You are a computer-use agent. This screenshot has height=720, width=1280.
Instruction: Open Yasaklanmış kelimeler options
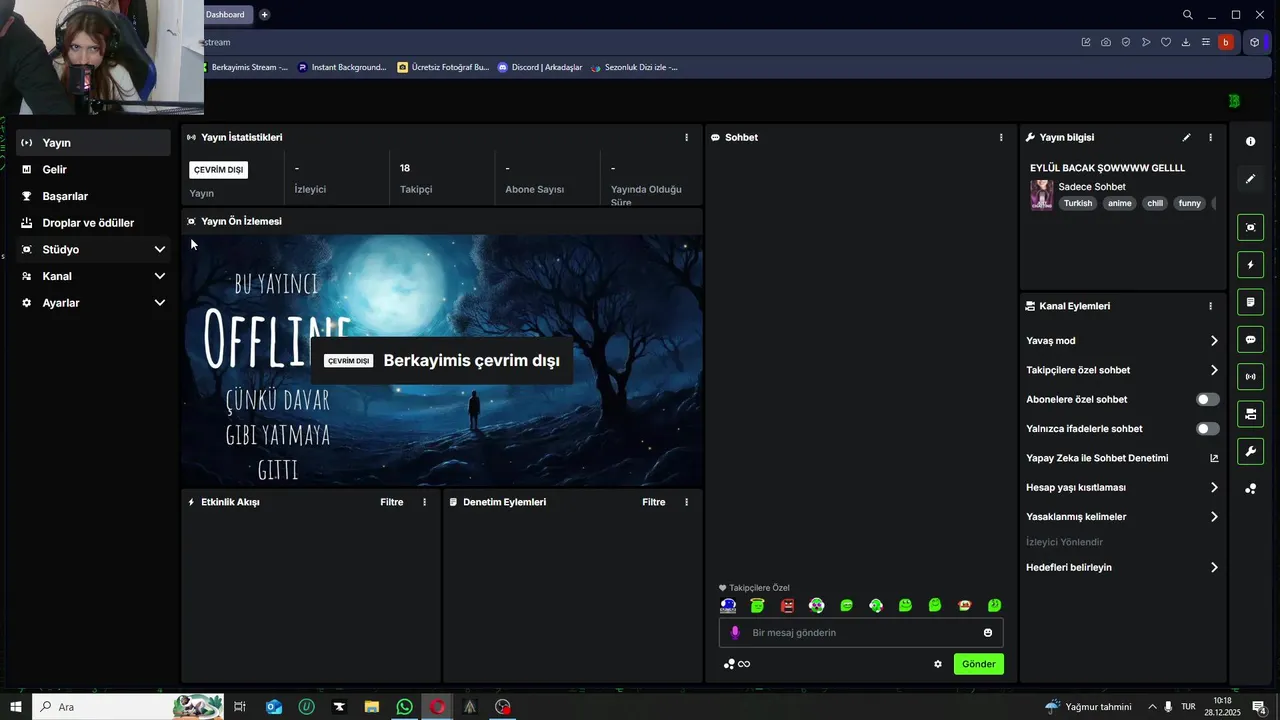point(1122,517)
